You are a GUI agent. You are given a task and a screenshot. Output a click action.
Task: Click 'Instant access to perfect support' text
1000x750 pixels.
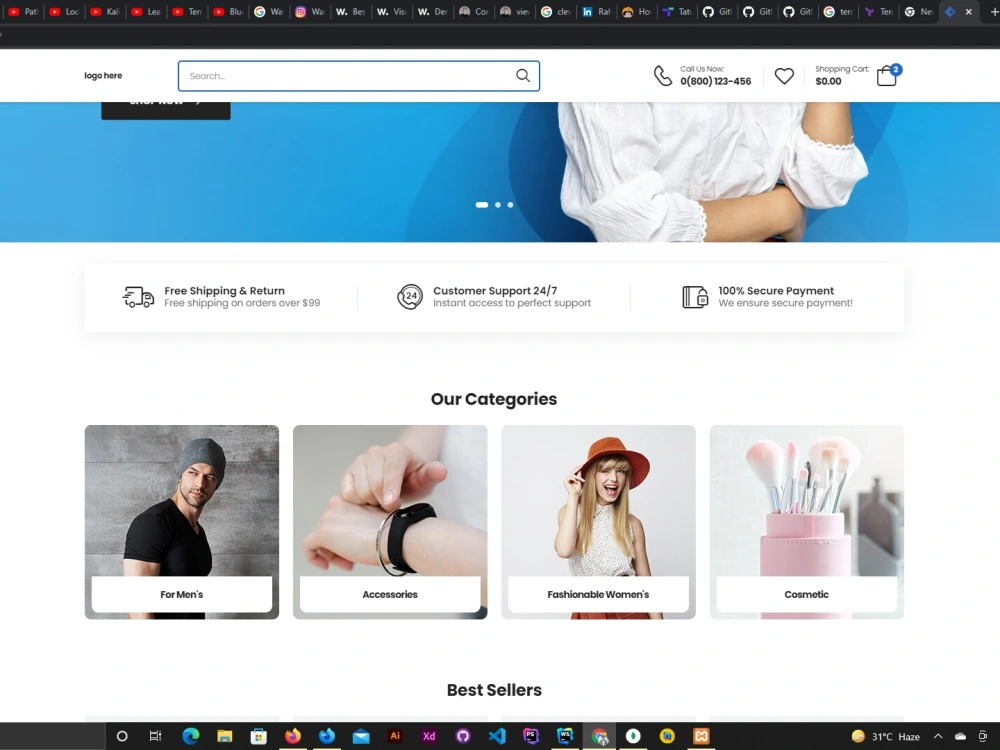[x=512, y=303]
